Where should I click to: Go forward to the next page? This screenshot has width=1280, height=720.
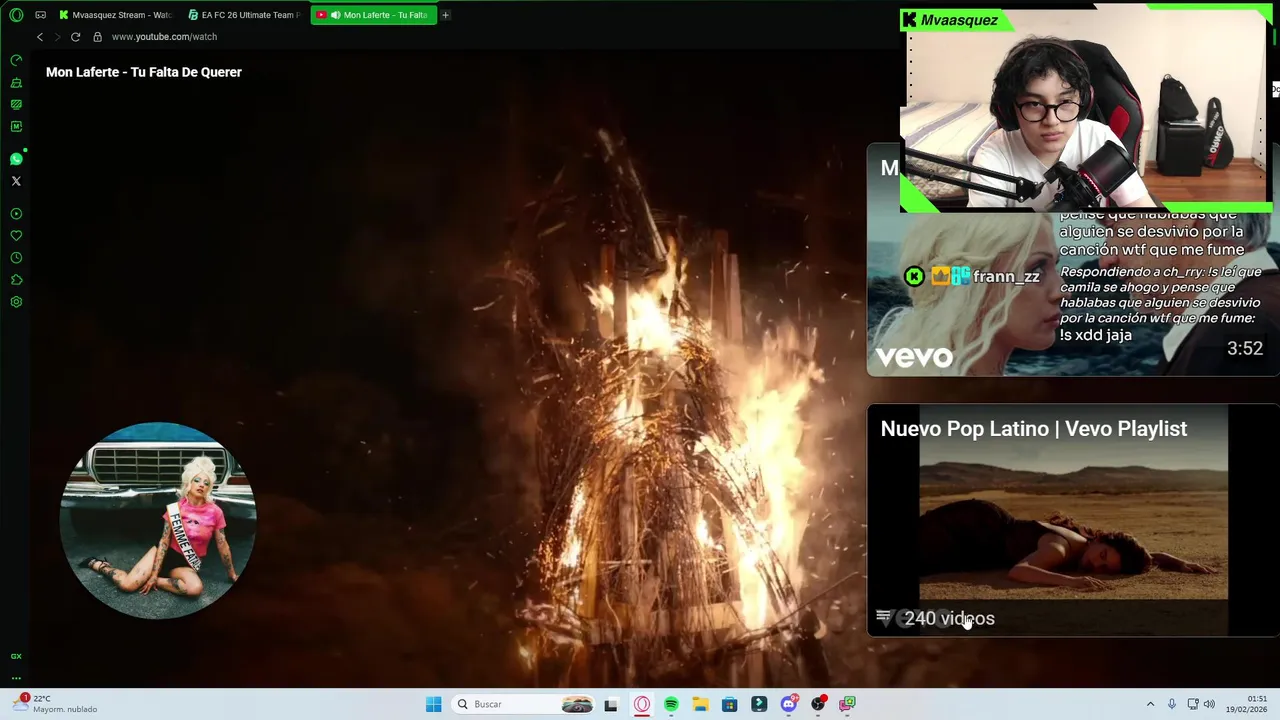point(57,37)
